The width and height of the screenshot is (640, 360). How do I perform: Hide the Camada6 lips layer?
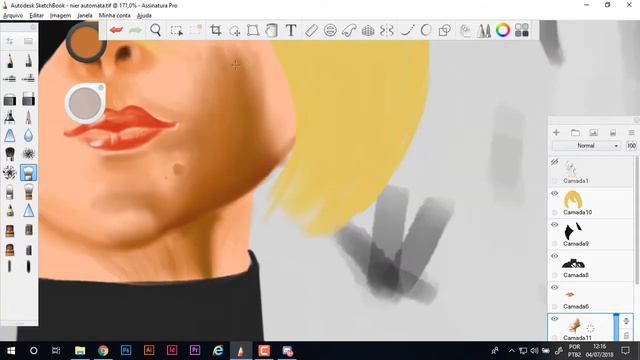[x=554, y=288]
